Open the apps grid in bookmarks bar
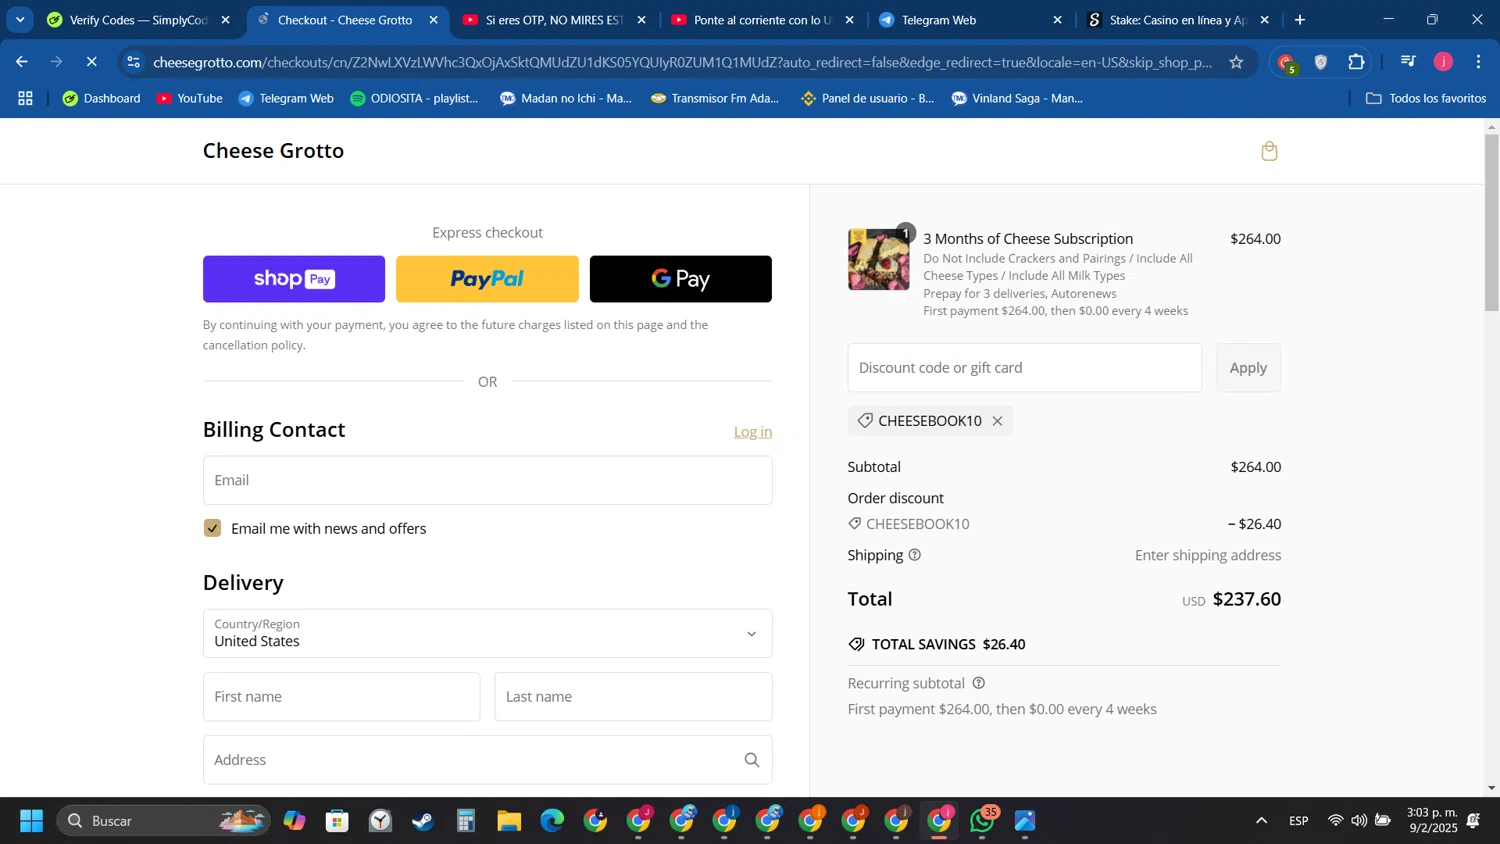This screenshot has height=844, width=1500. tap(25, 98)
